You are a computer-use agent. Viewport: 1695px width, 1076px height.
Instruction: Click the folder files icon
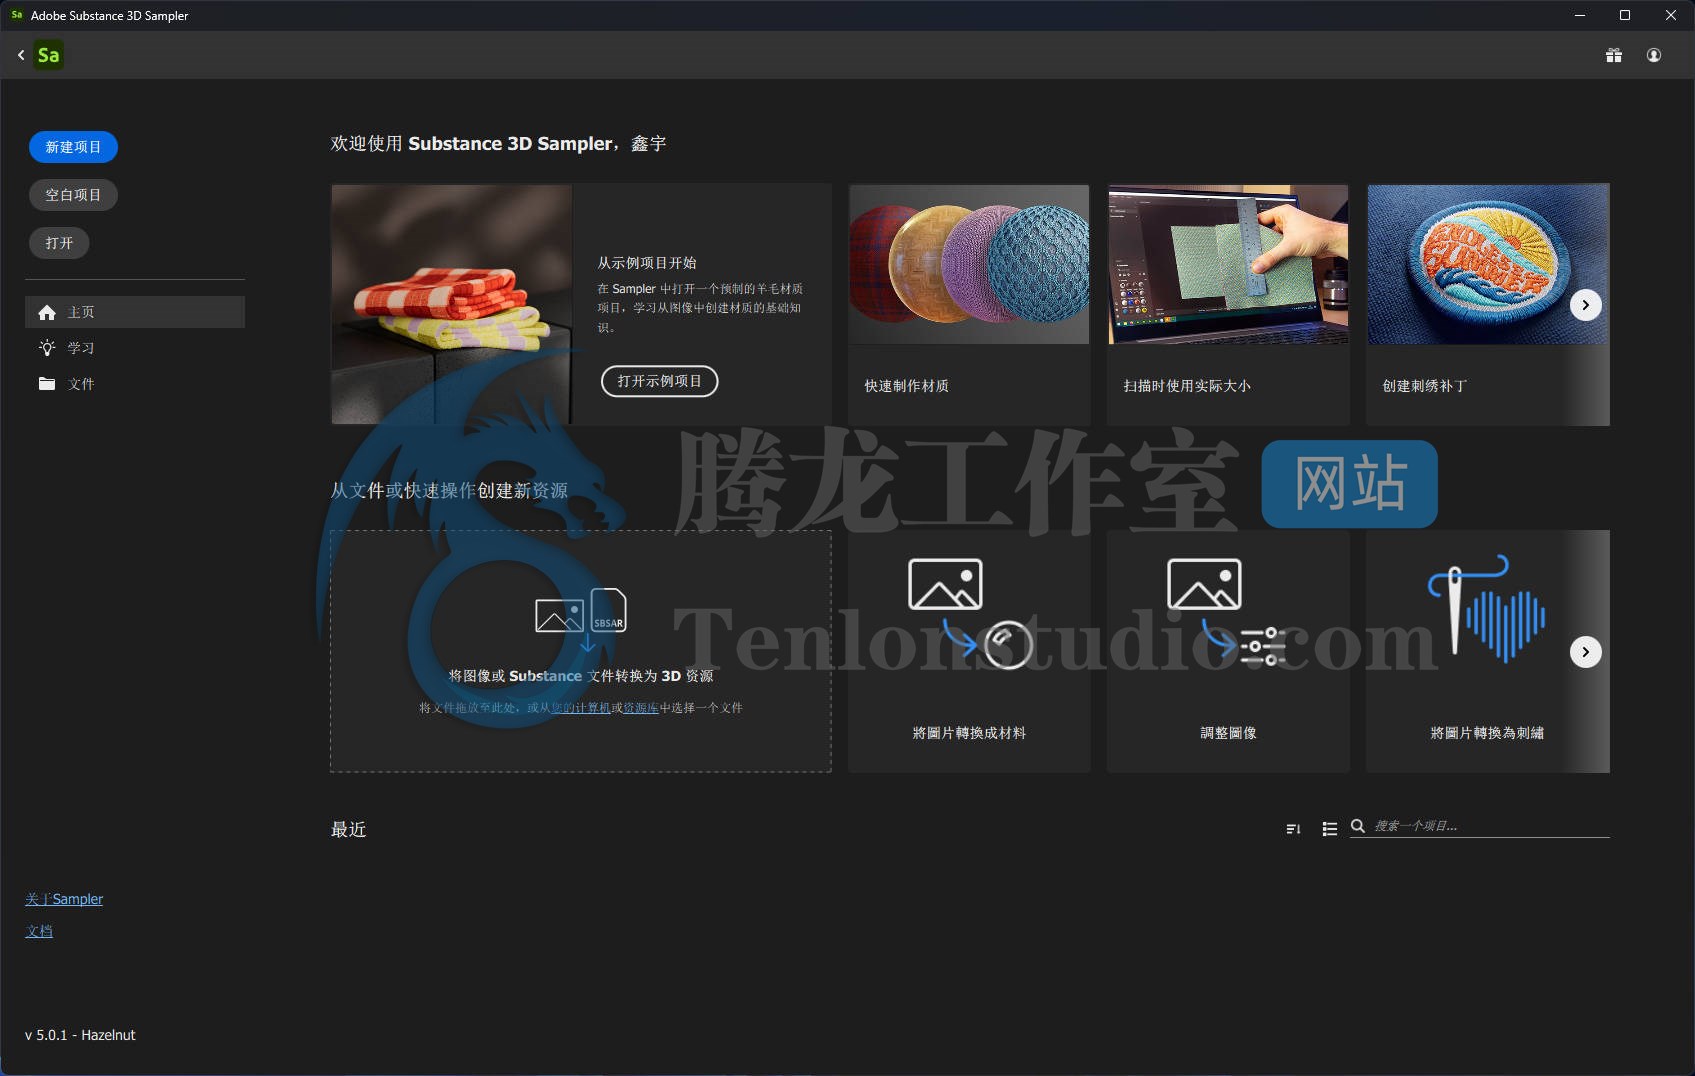tap(47, 384)
